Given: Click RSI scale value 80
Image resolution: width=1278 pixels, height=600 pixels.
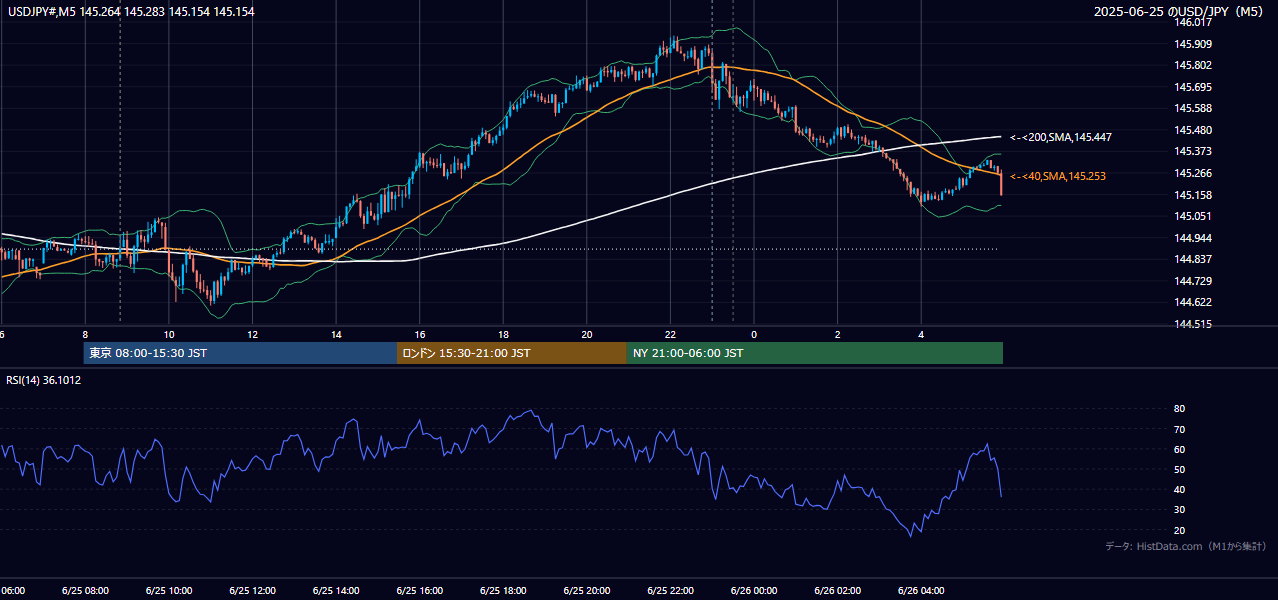Looking at the screenshot, I should point(1179,409).
